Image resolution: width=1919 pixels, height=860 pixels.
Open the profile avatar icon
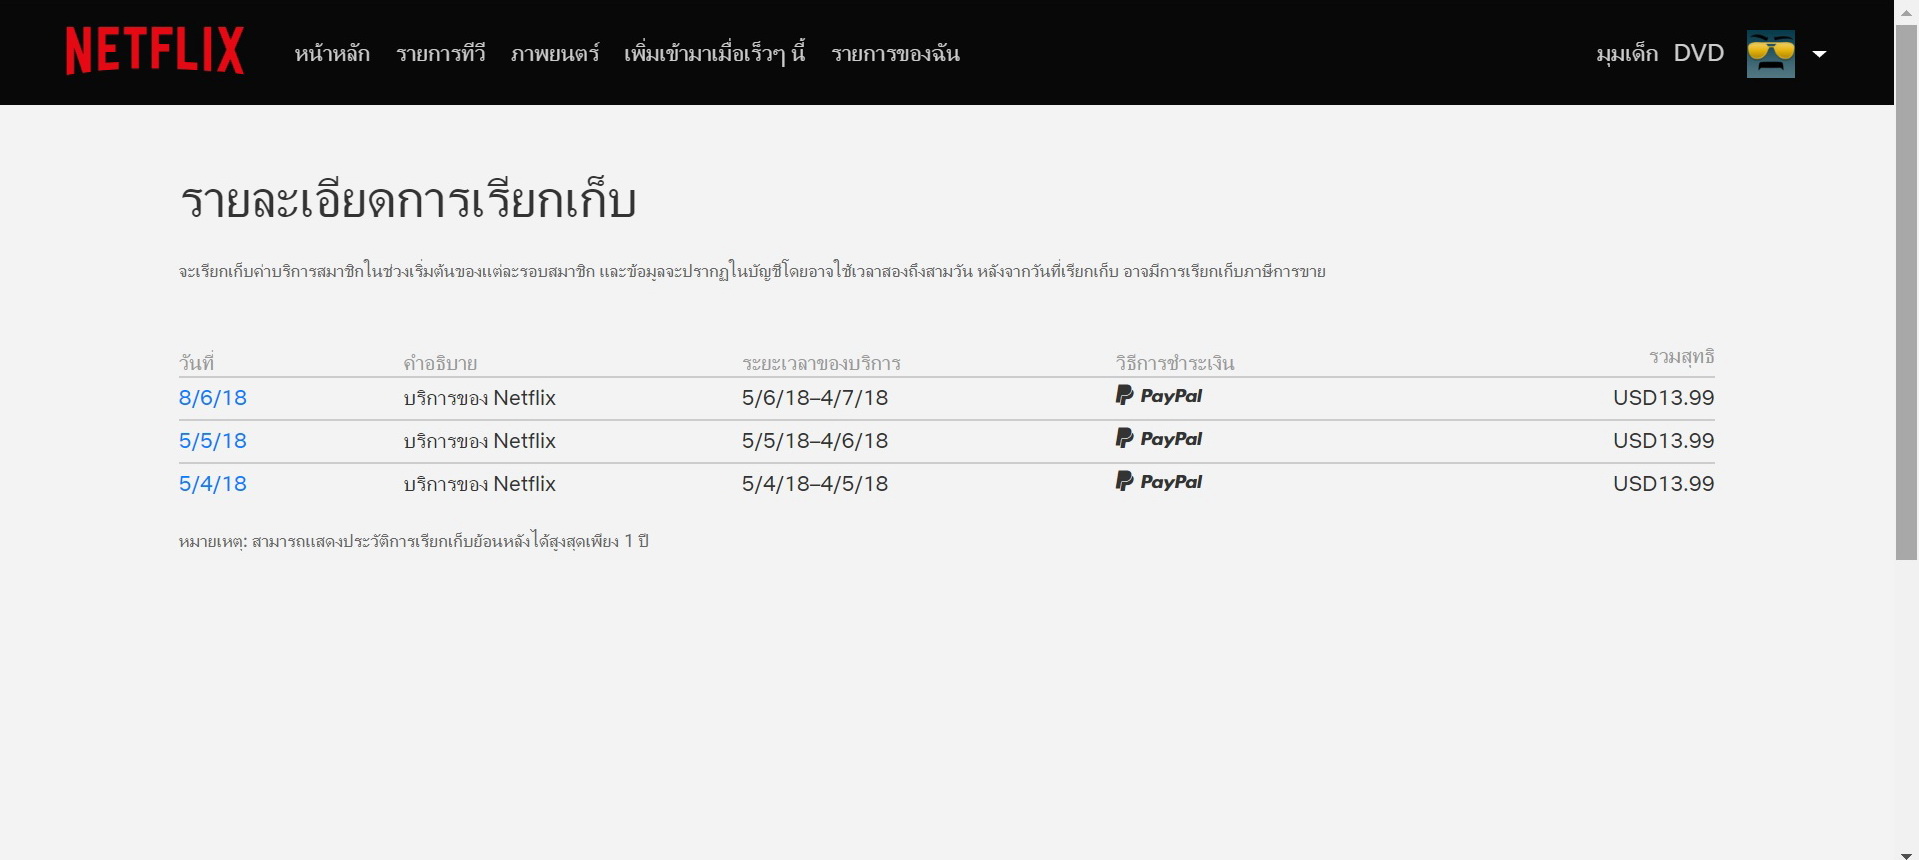pos(1770,54)
